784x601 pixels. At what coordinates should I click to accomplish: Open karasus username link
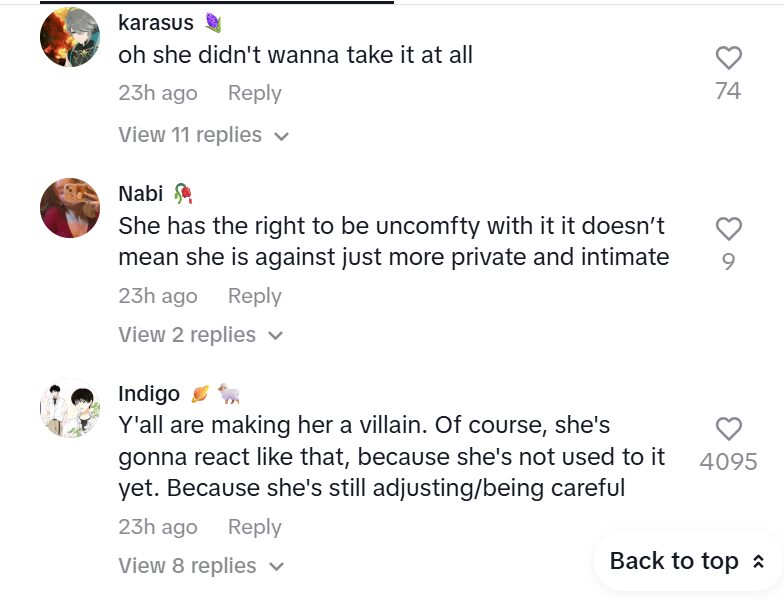(x=155, y=22)
